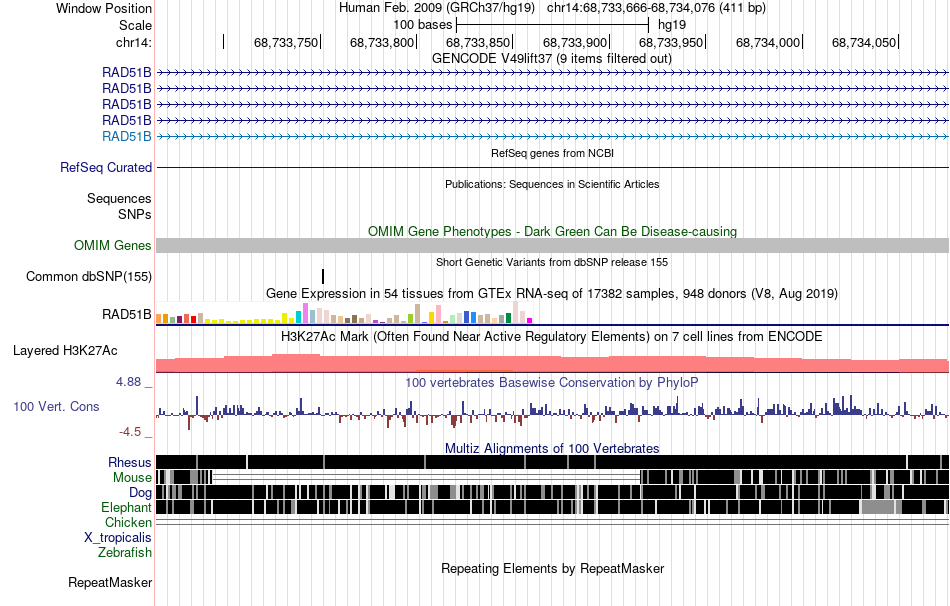Click the Common dbSNP(155) label
Viewport: 950px width, 606px height.
(89, 276)
